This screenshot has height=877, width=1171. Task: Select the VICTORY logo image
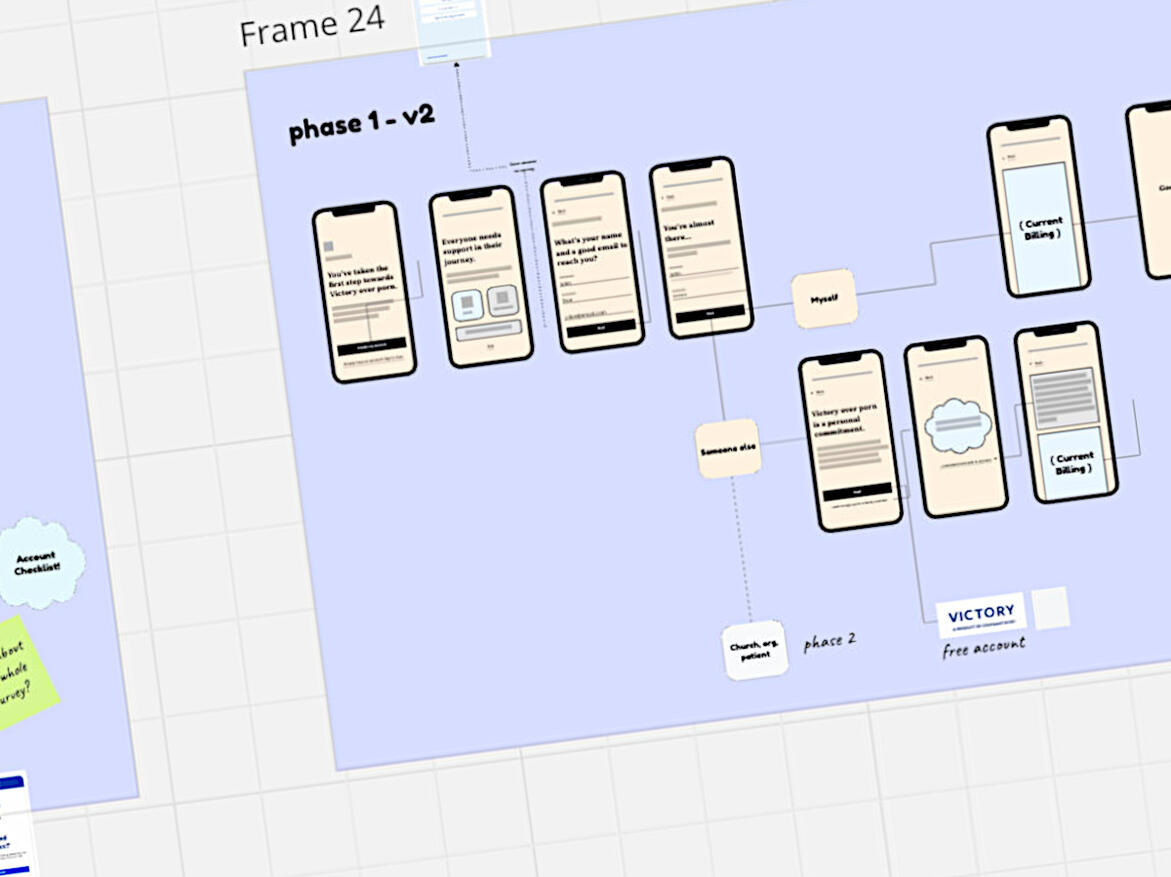tap(980, 615)
